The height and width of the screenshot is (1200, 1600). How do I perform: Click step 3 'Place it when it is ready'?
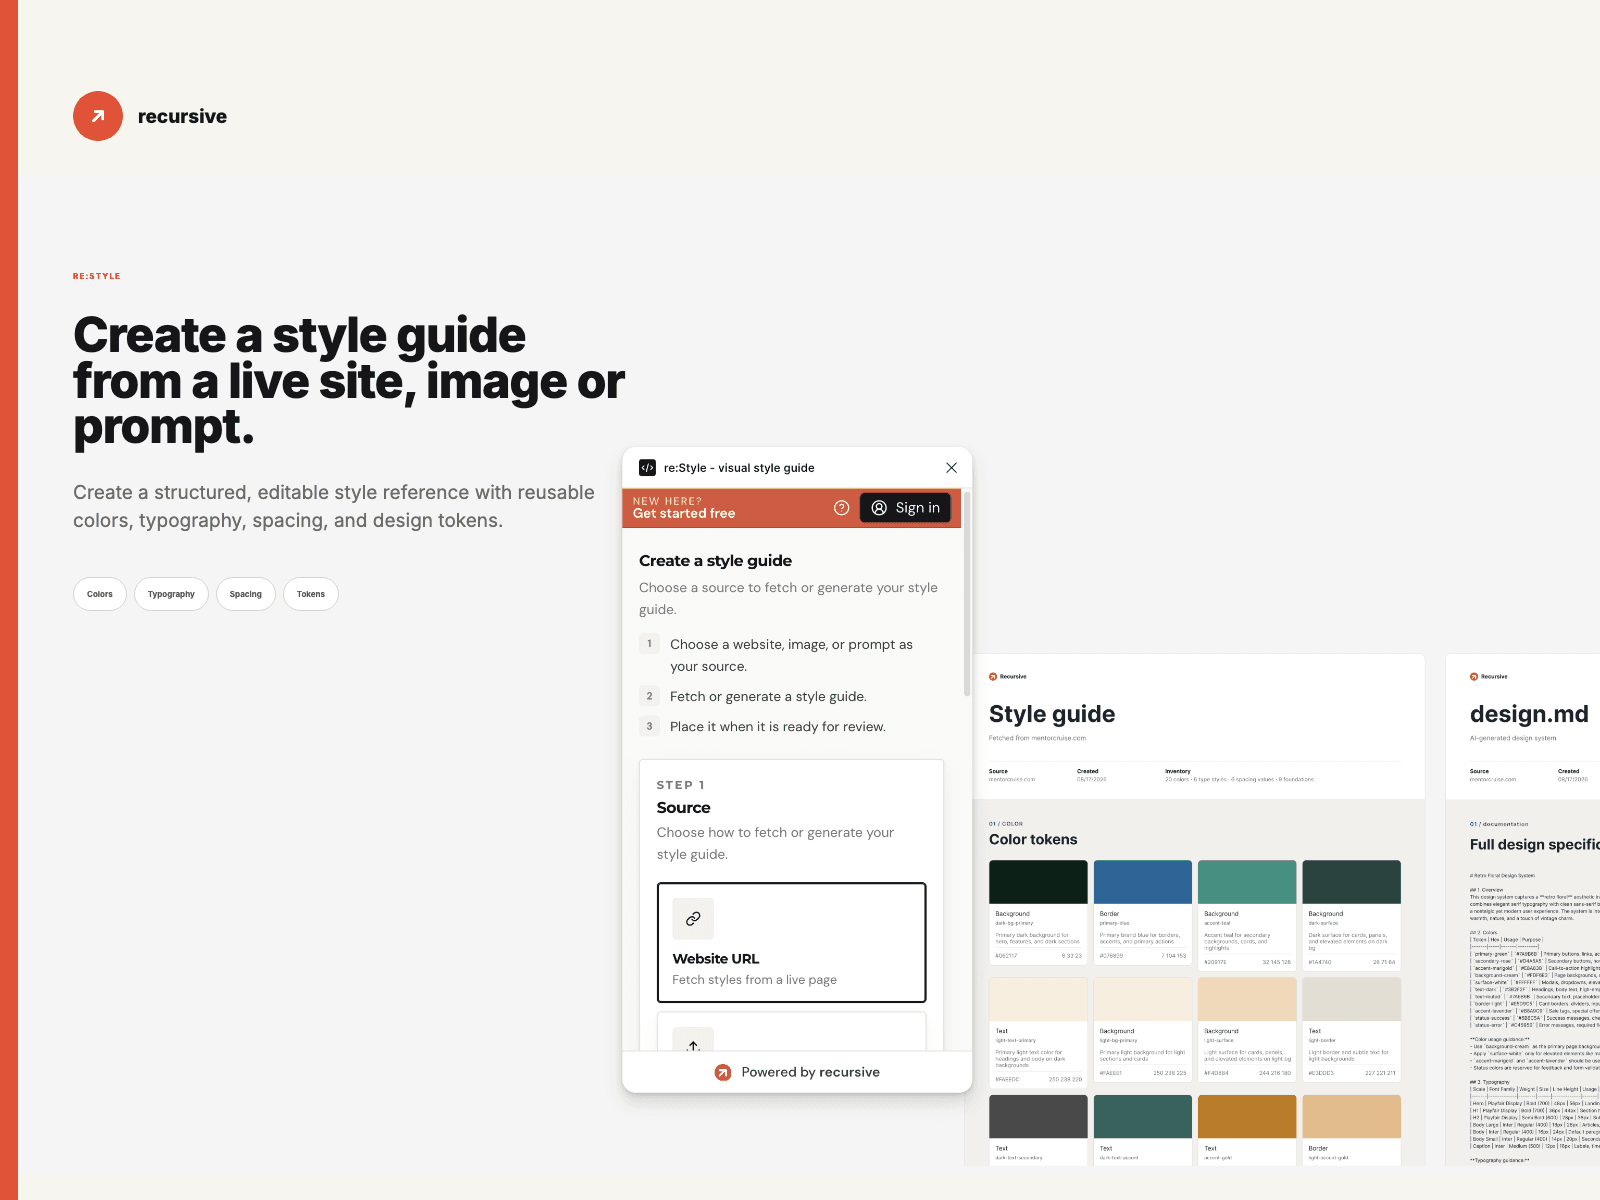778,727
